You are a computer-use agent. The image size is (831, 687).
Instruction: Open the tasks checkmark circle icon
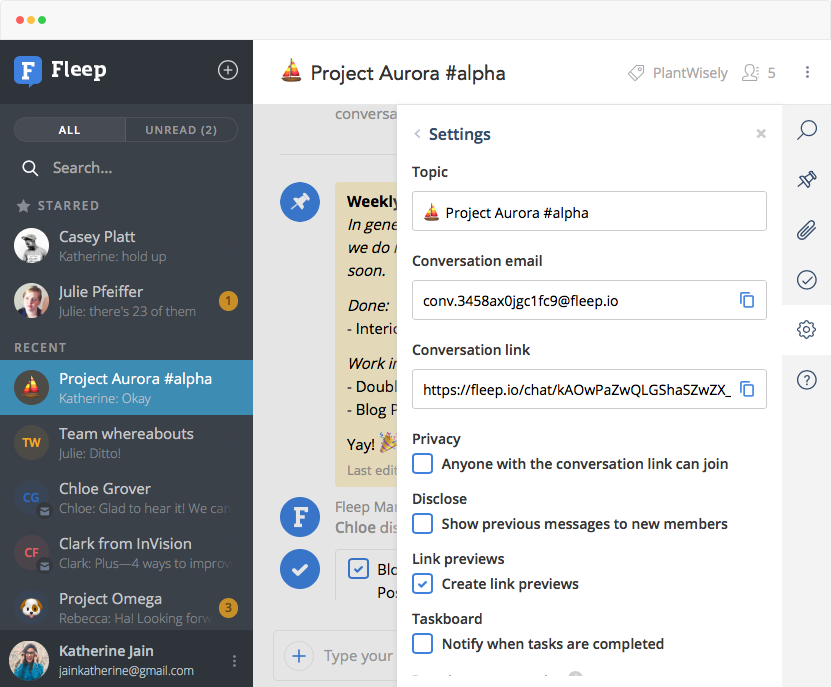point(807,279)
